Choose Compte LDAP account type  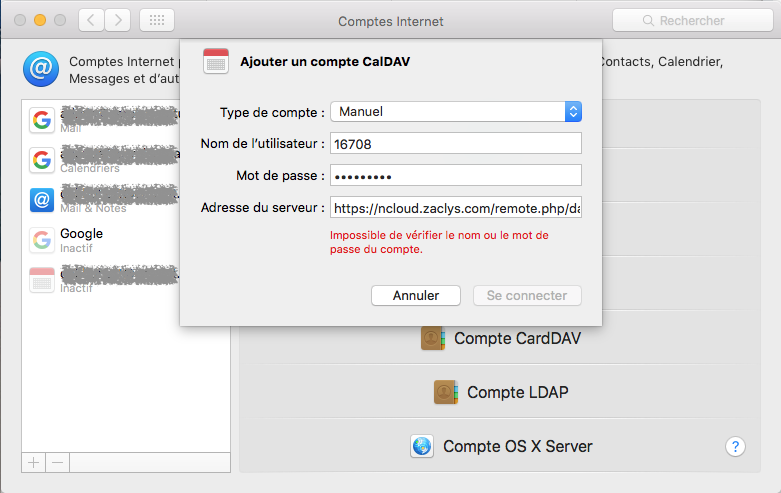click(502, 392)
